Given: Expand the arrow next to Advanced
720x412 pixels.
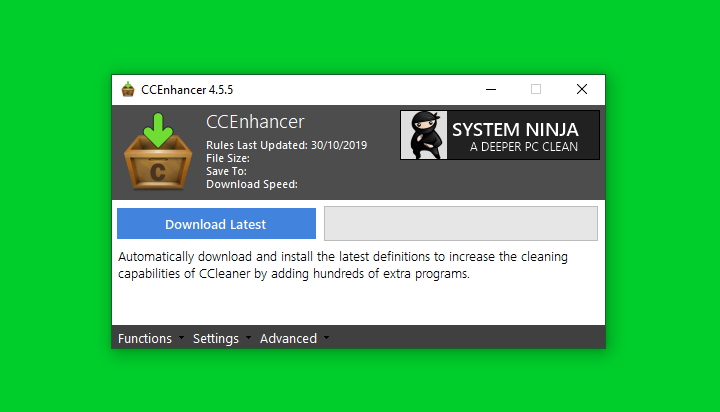Looking at the screenshot, I should click(x=326, y=338).
